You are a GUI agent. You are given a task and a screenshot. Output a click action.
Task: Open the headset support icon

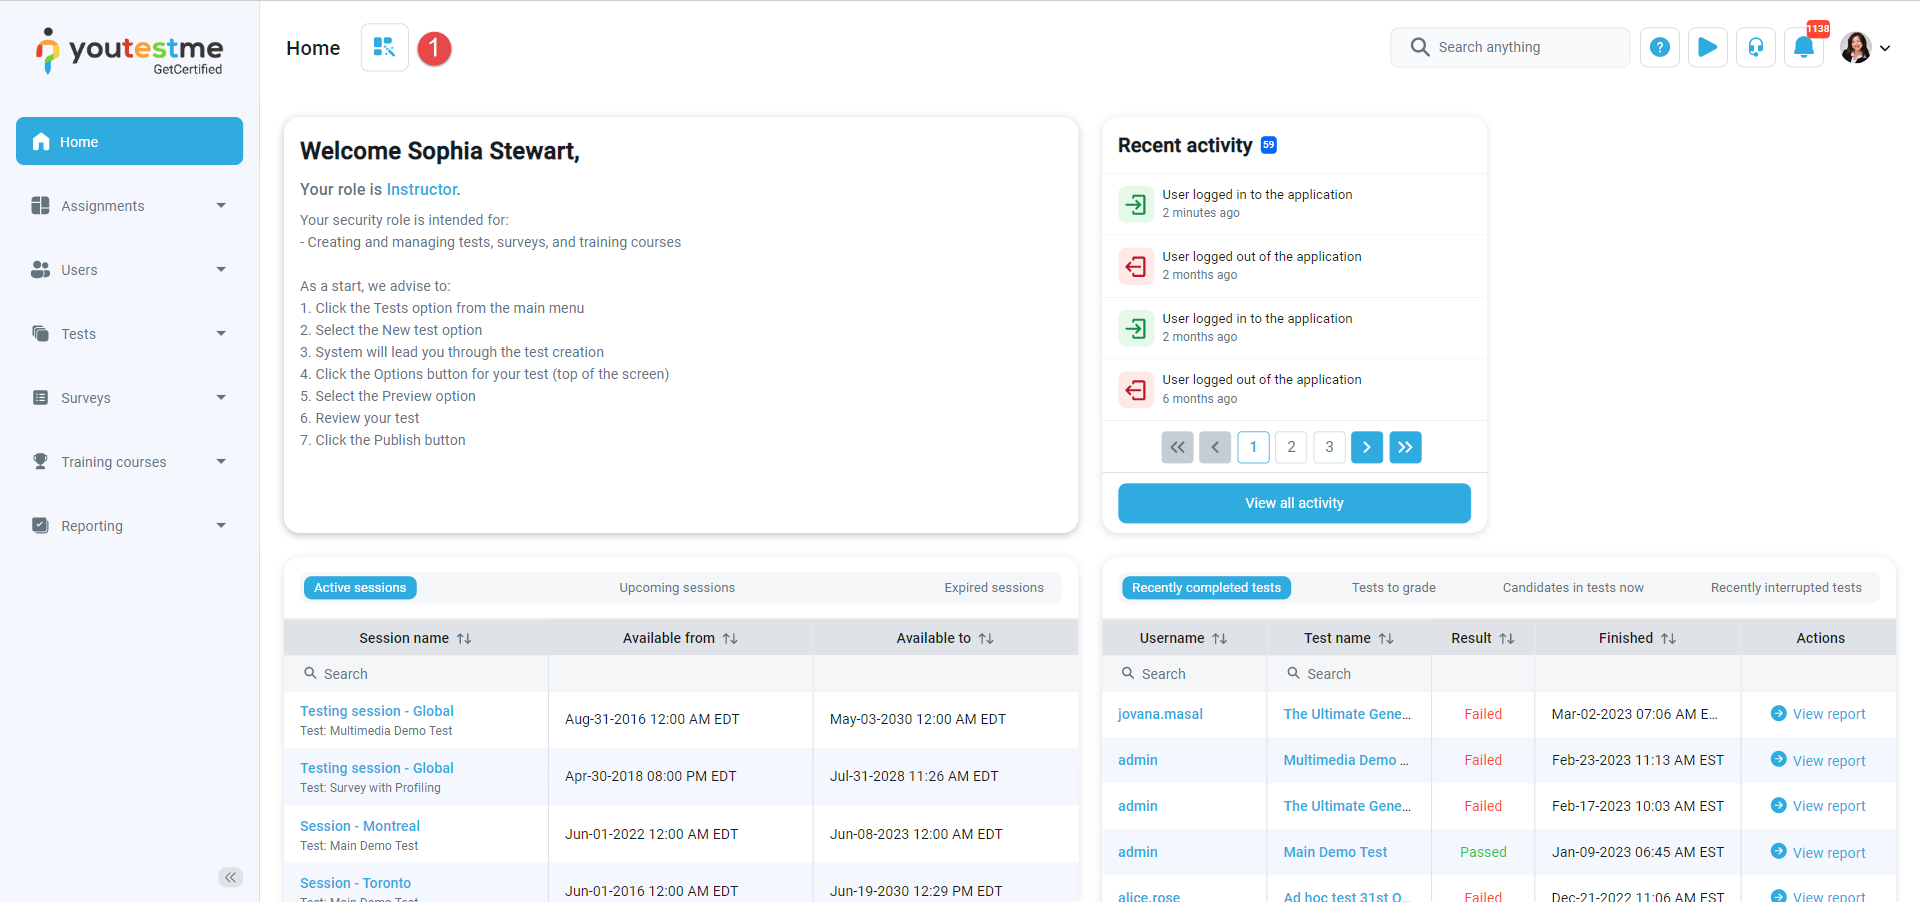coord(1755,48)
